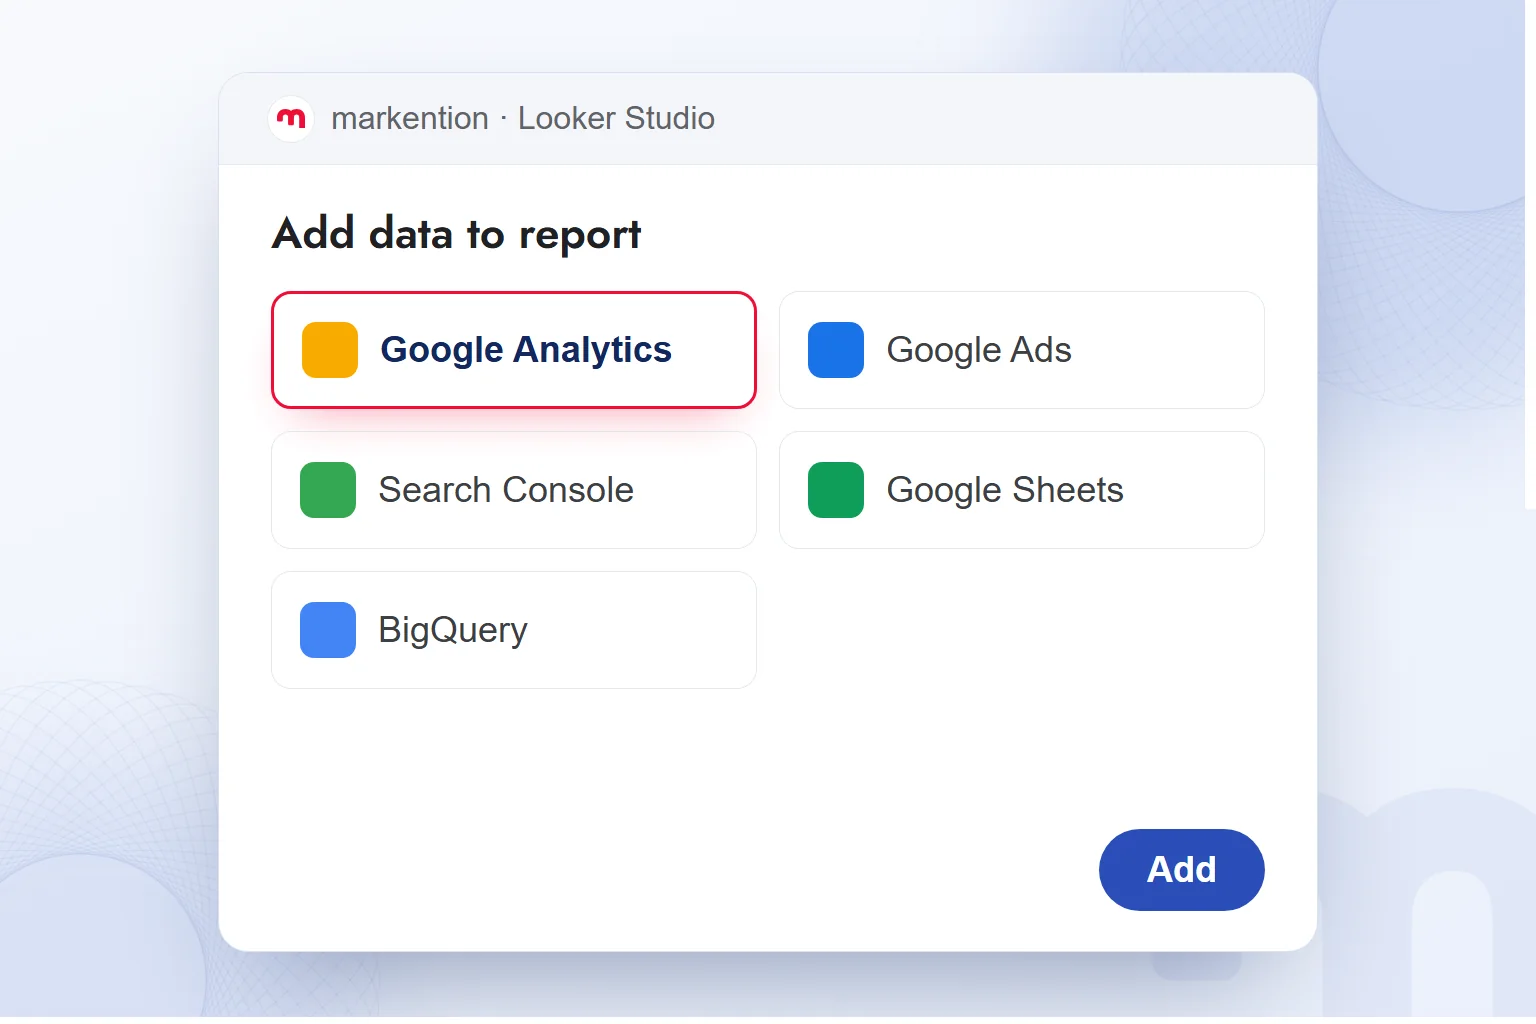1536x1024 pixels.
Task: Click the orange Google Analytics icon
Action: pyautogui.click(x=330, y=350)
